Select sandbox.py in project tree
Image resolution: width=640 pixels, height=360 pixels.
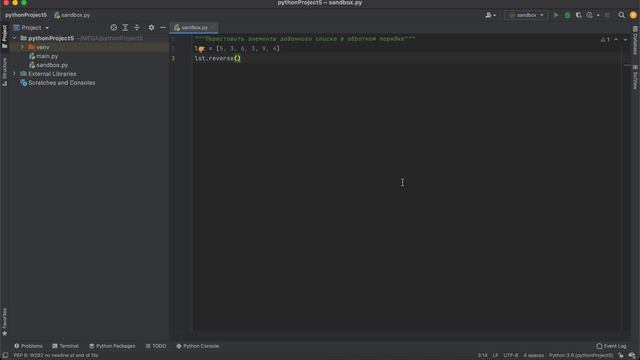48,65
